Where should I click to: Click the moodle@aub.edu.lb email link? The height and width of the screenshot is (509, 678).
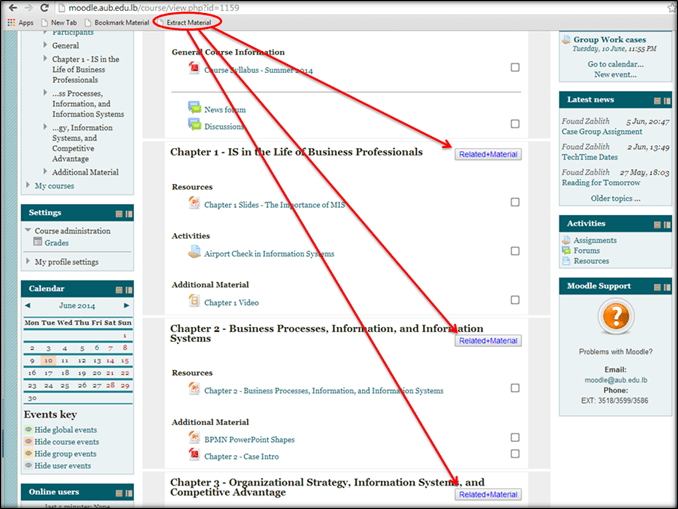pyautogui.click(x=616, y=380)
